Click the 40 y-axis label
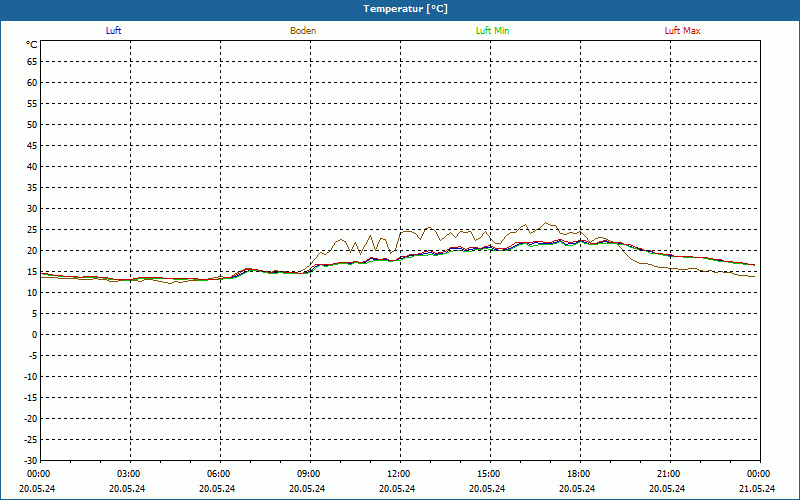The width and height of the screenshot is (800, 500). pos(32,166)
